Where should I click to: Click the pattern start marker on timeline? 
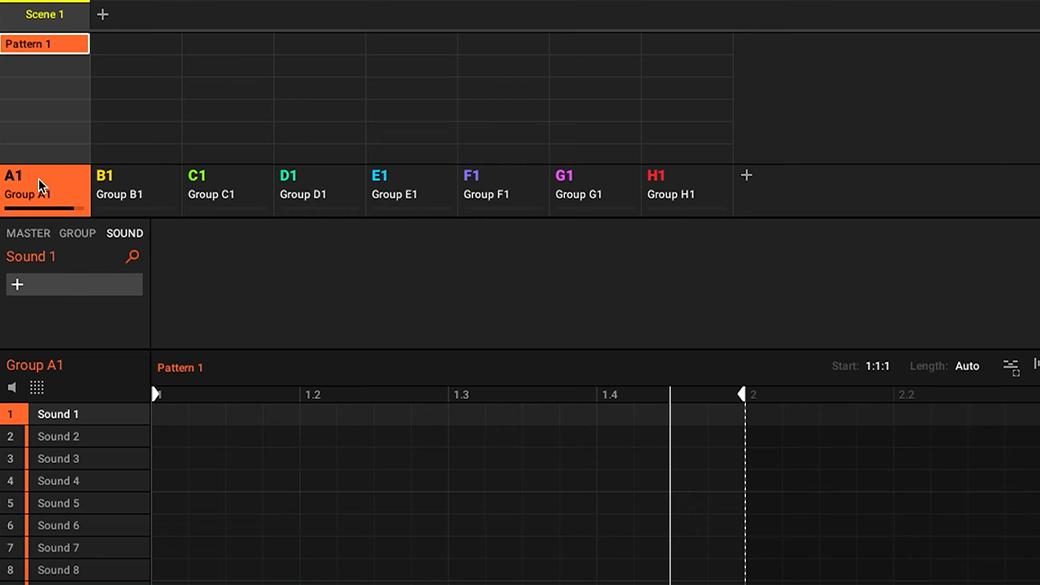(156, 394)
